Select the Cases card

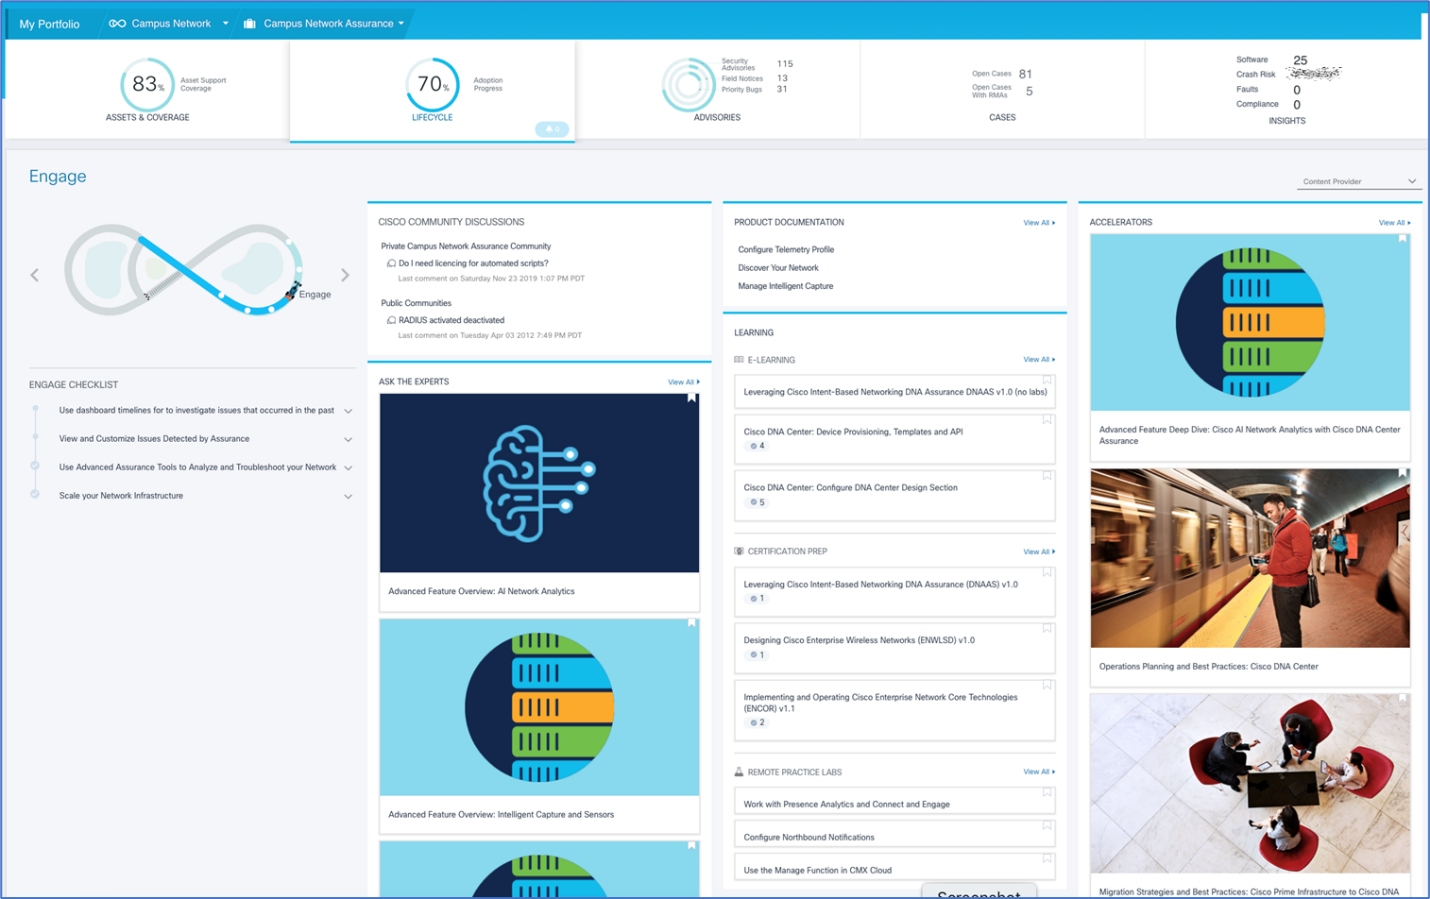(1002, 89)
